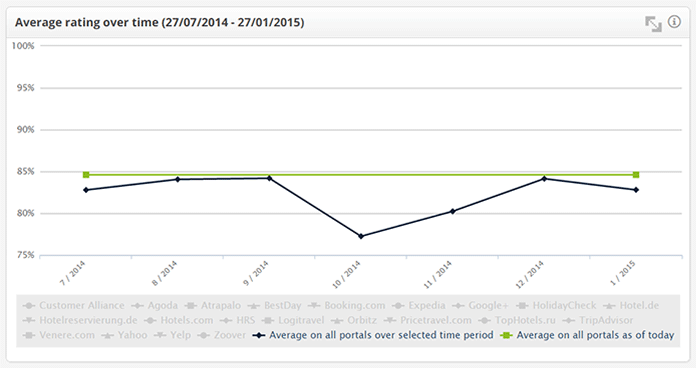This screenshot has width=696, height=368.
Task: Show Hotelreservierung.de series
Action: (80, 320)
